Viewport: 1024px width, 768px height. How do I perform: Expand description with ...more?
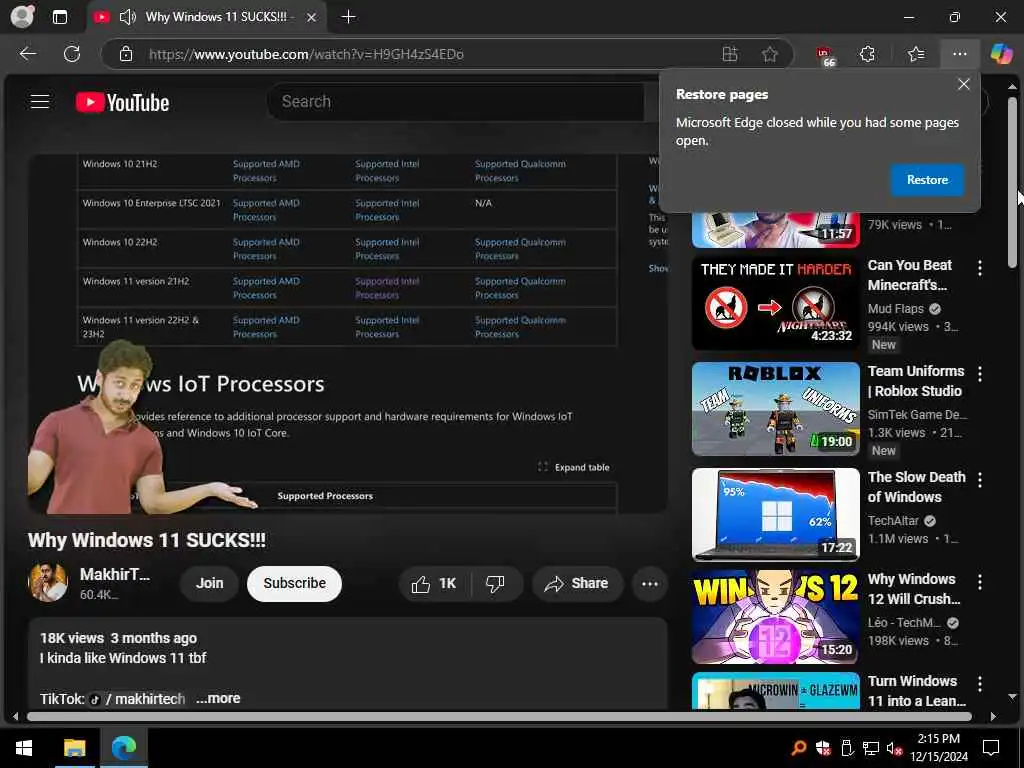click(218, 698)
